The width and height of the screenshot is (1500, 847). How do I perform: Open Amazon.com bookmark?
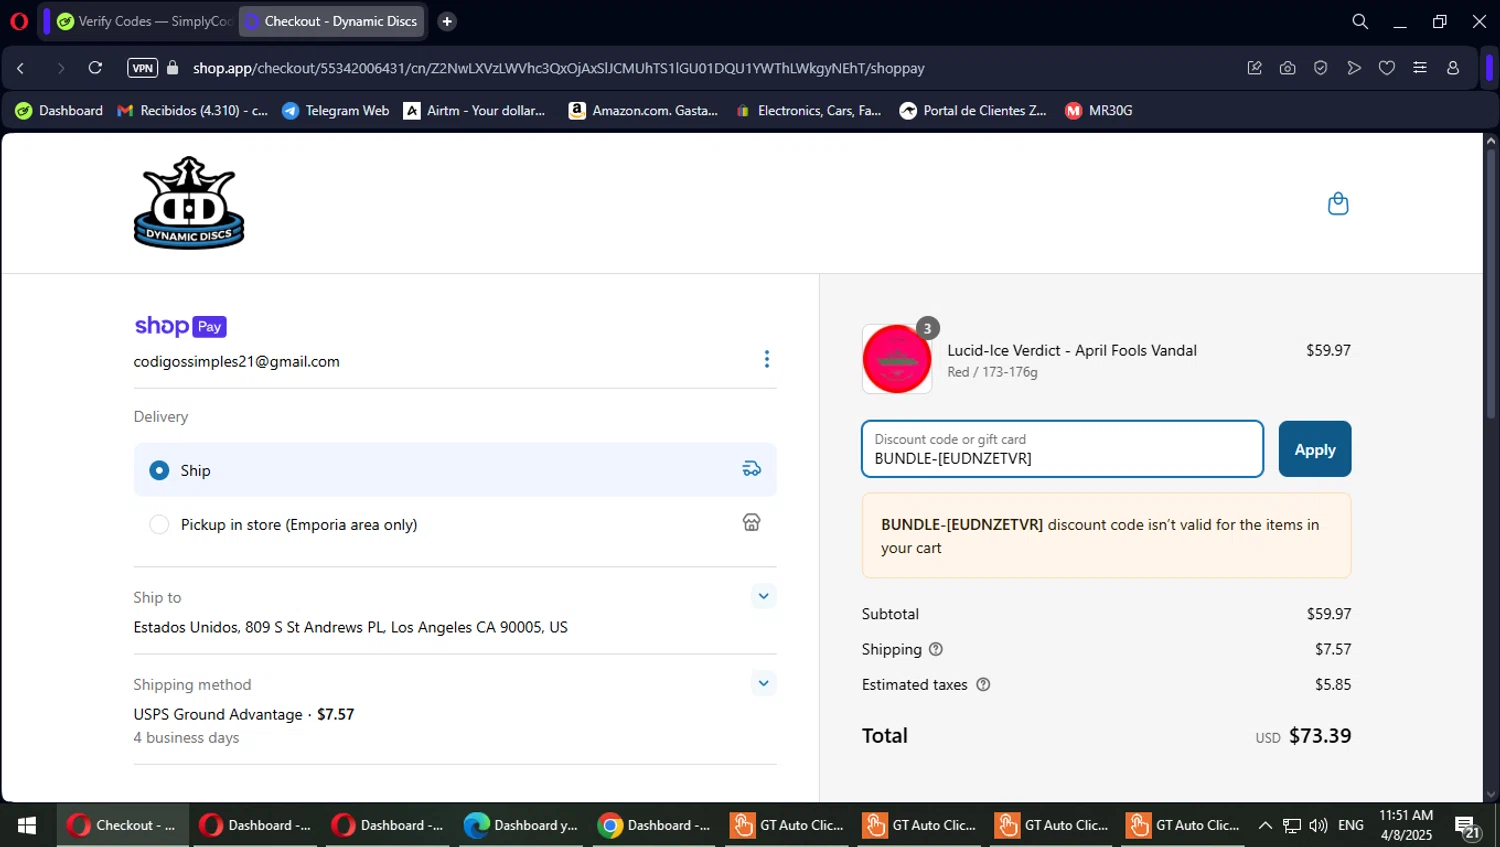click(x=643, y=111)
